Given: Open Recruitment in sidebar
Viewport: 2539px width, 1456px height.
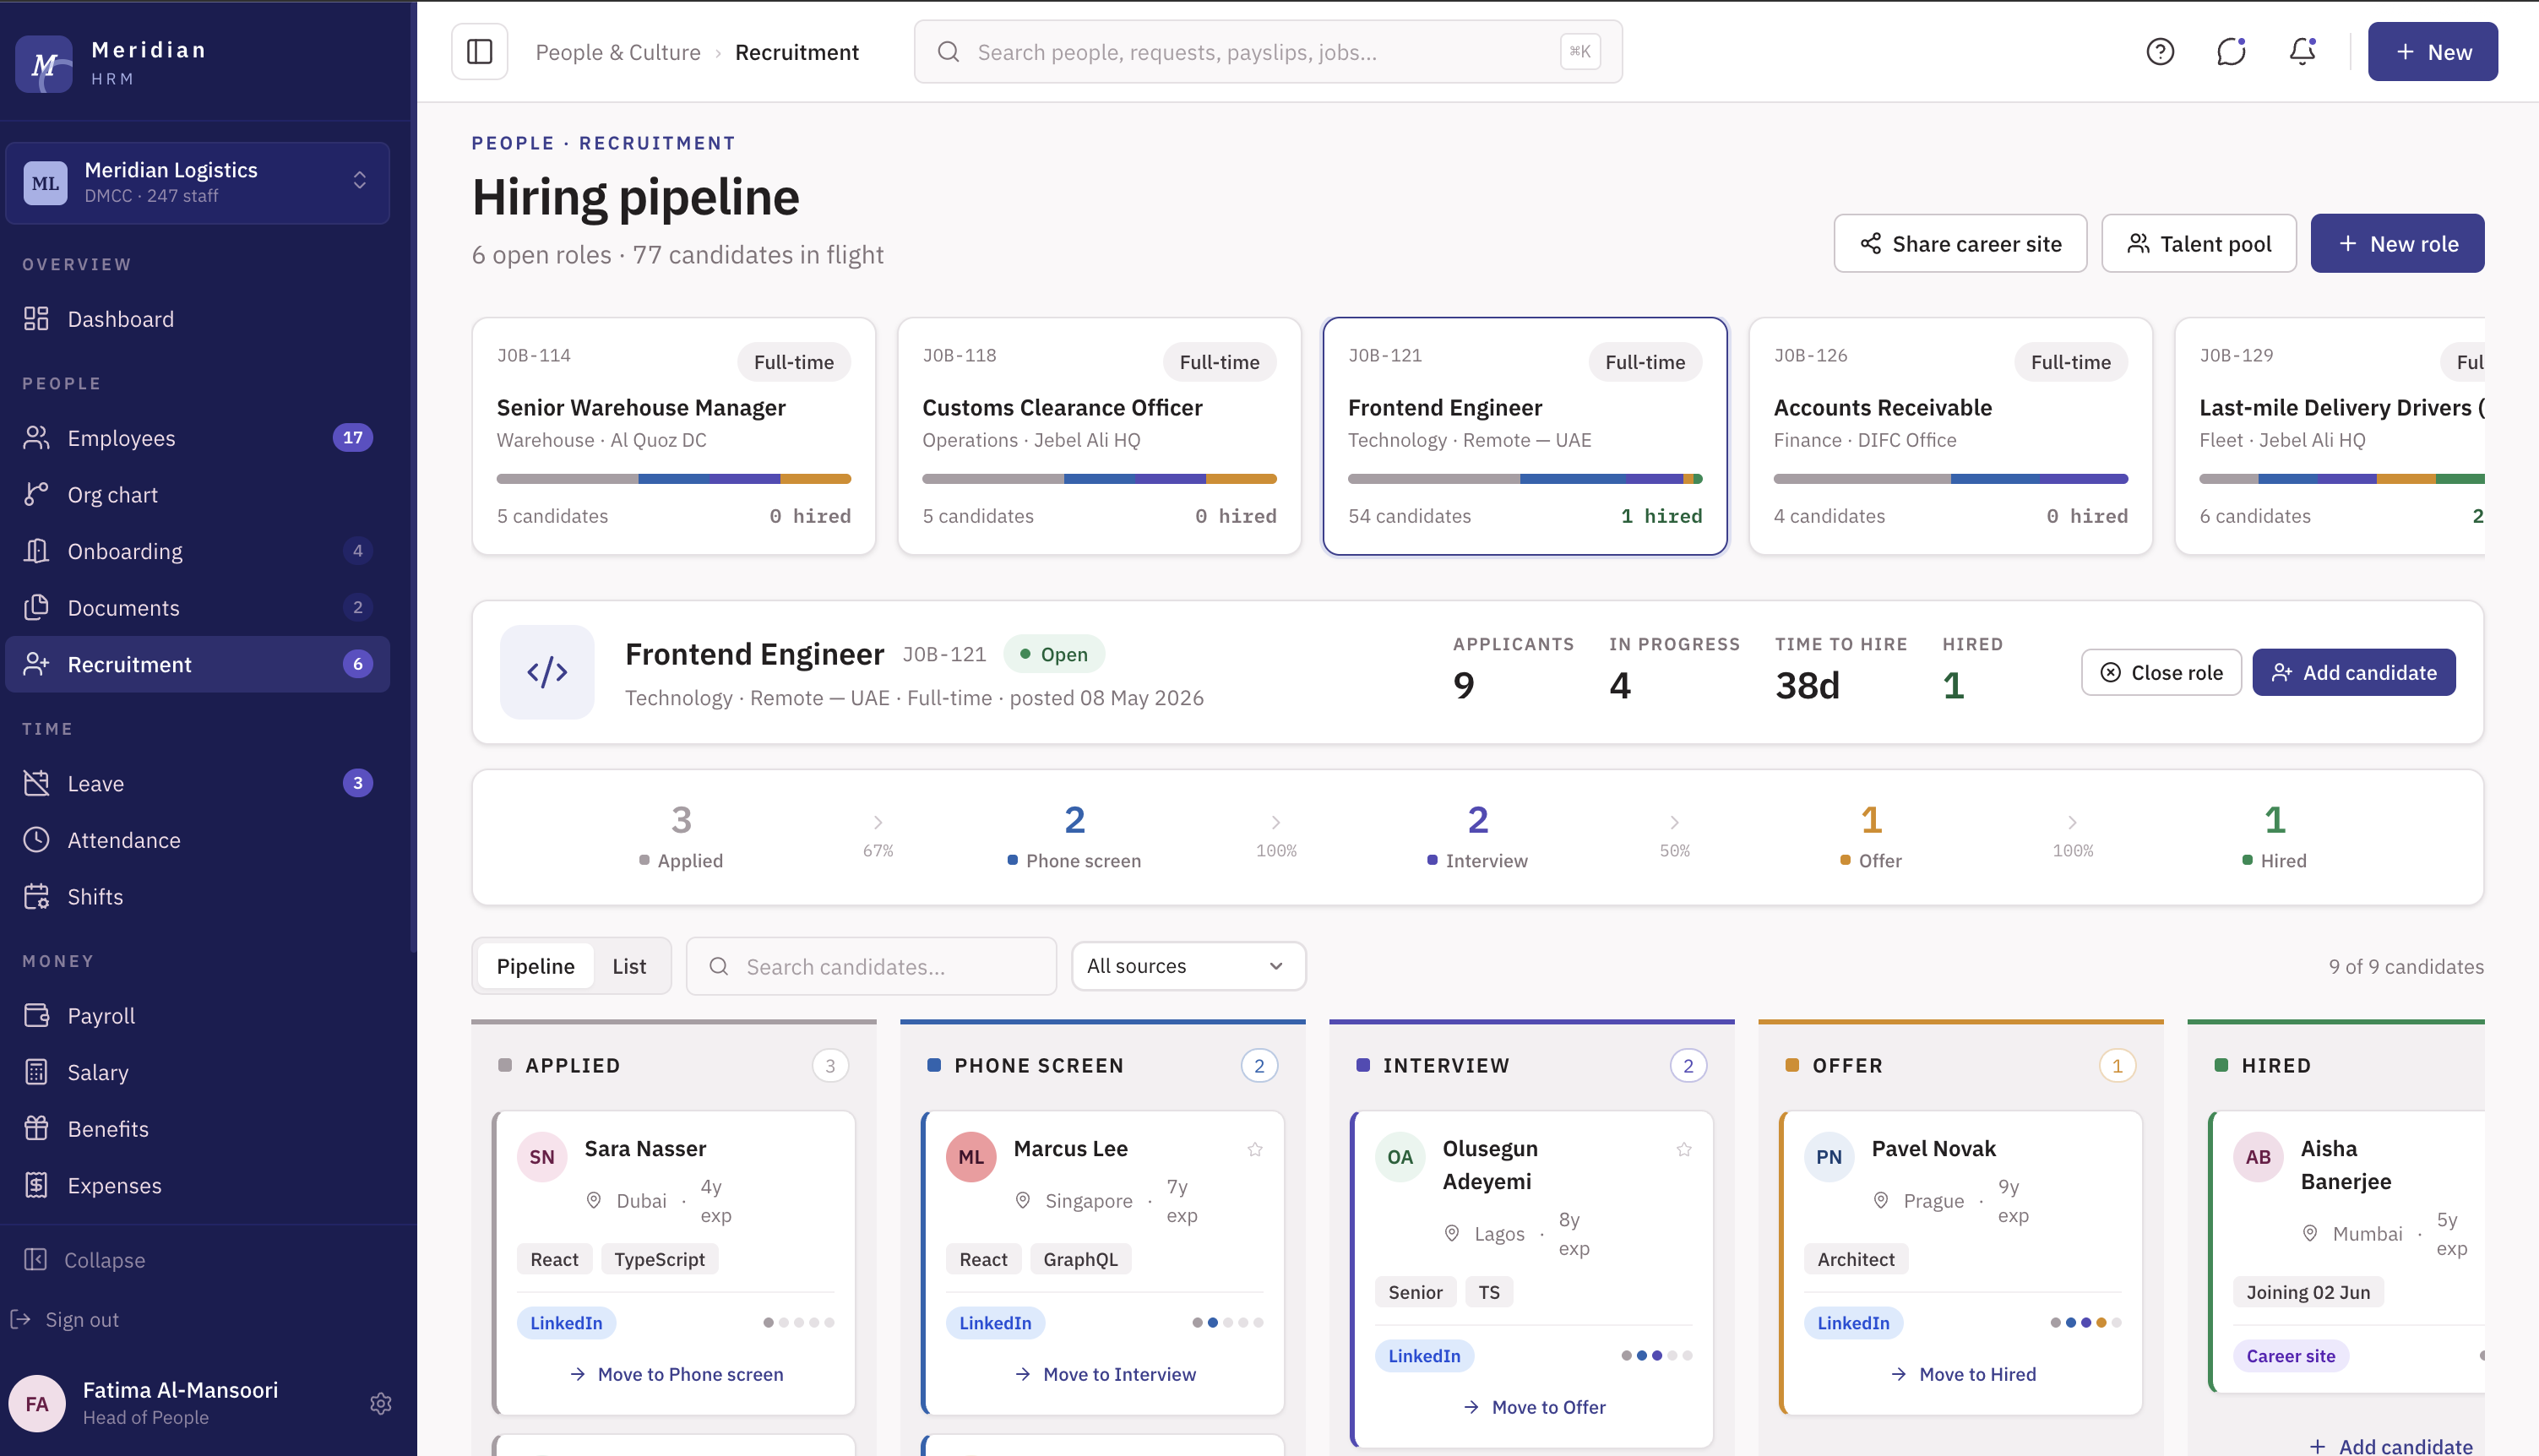Looking at the screenshot, I should 197,664.
